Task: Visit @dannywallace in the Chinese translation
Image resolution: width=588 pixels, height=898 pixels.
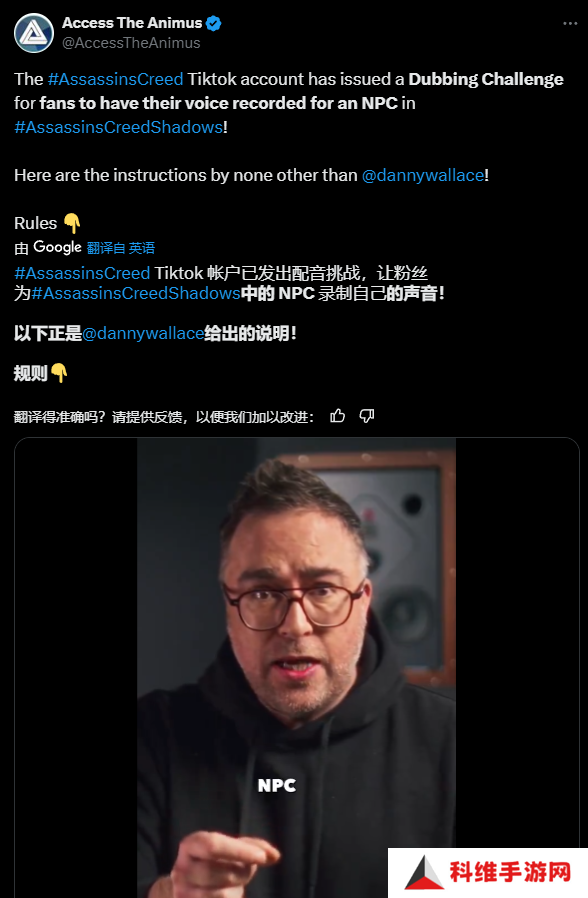Action: [143, 333]
